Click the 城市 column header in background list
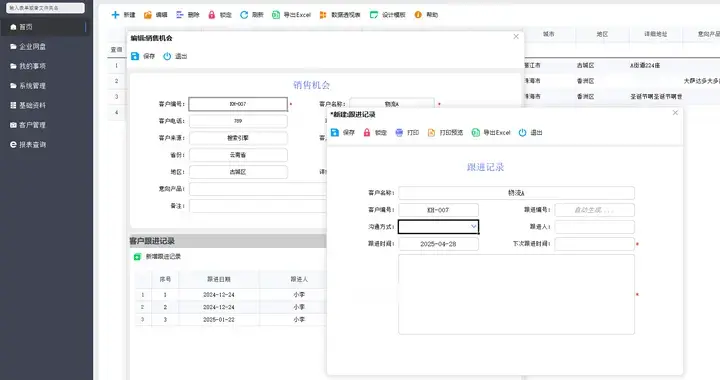720x380 pixels. tap(549, 34)
